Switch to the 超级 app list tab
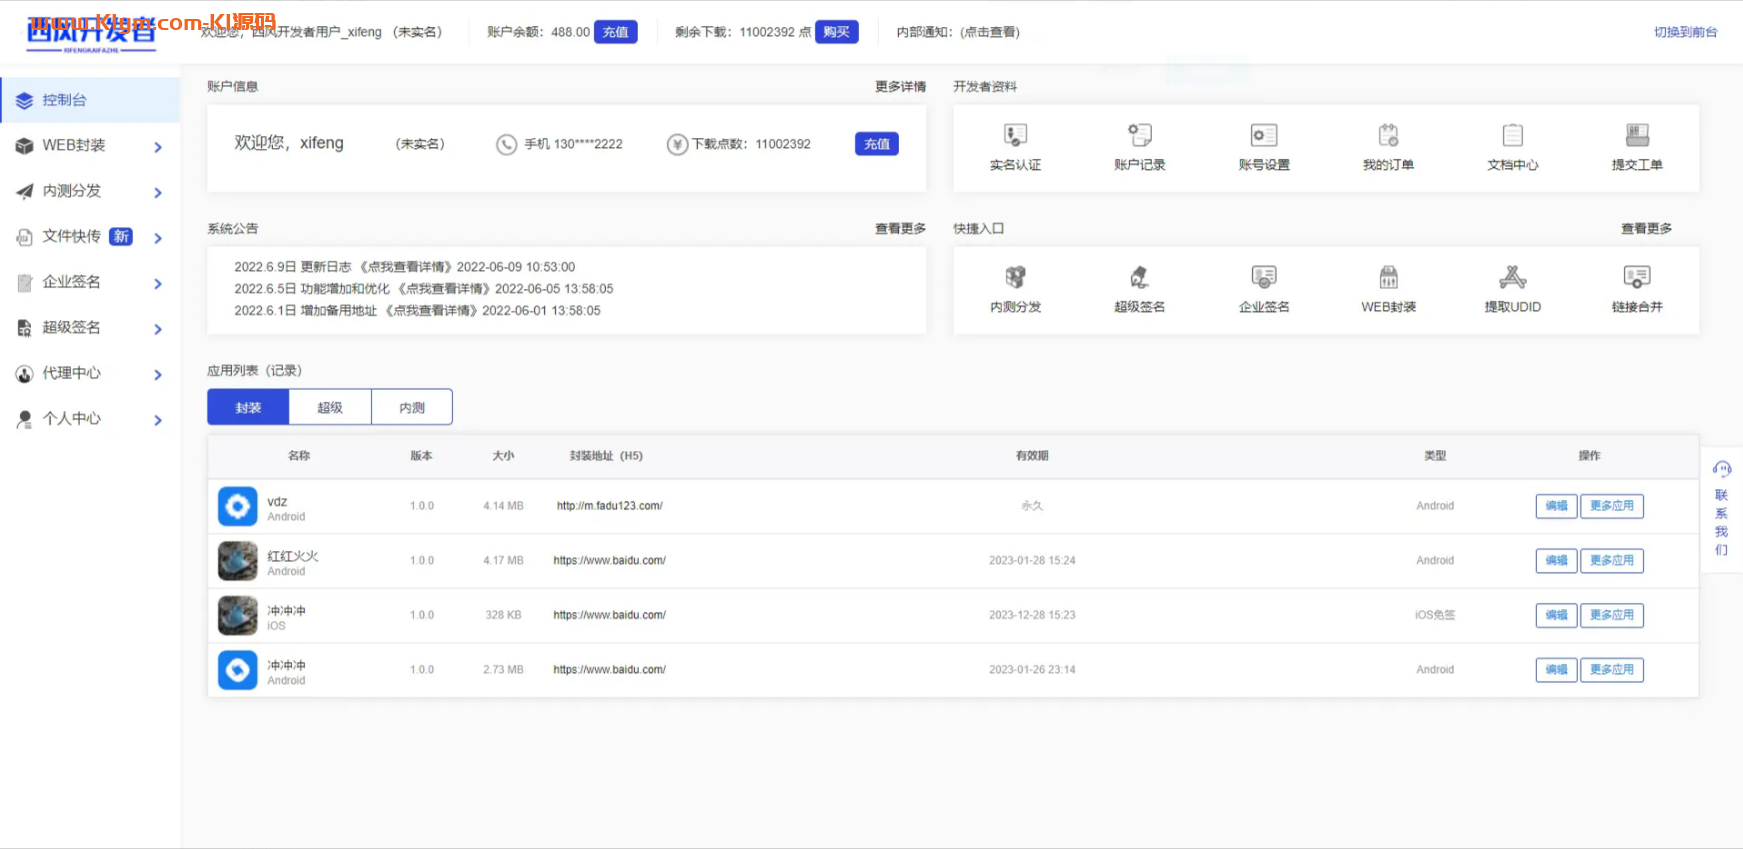 [330, 407]
